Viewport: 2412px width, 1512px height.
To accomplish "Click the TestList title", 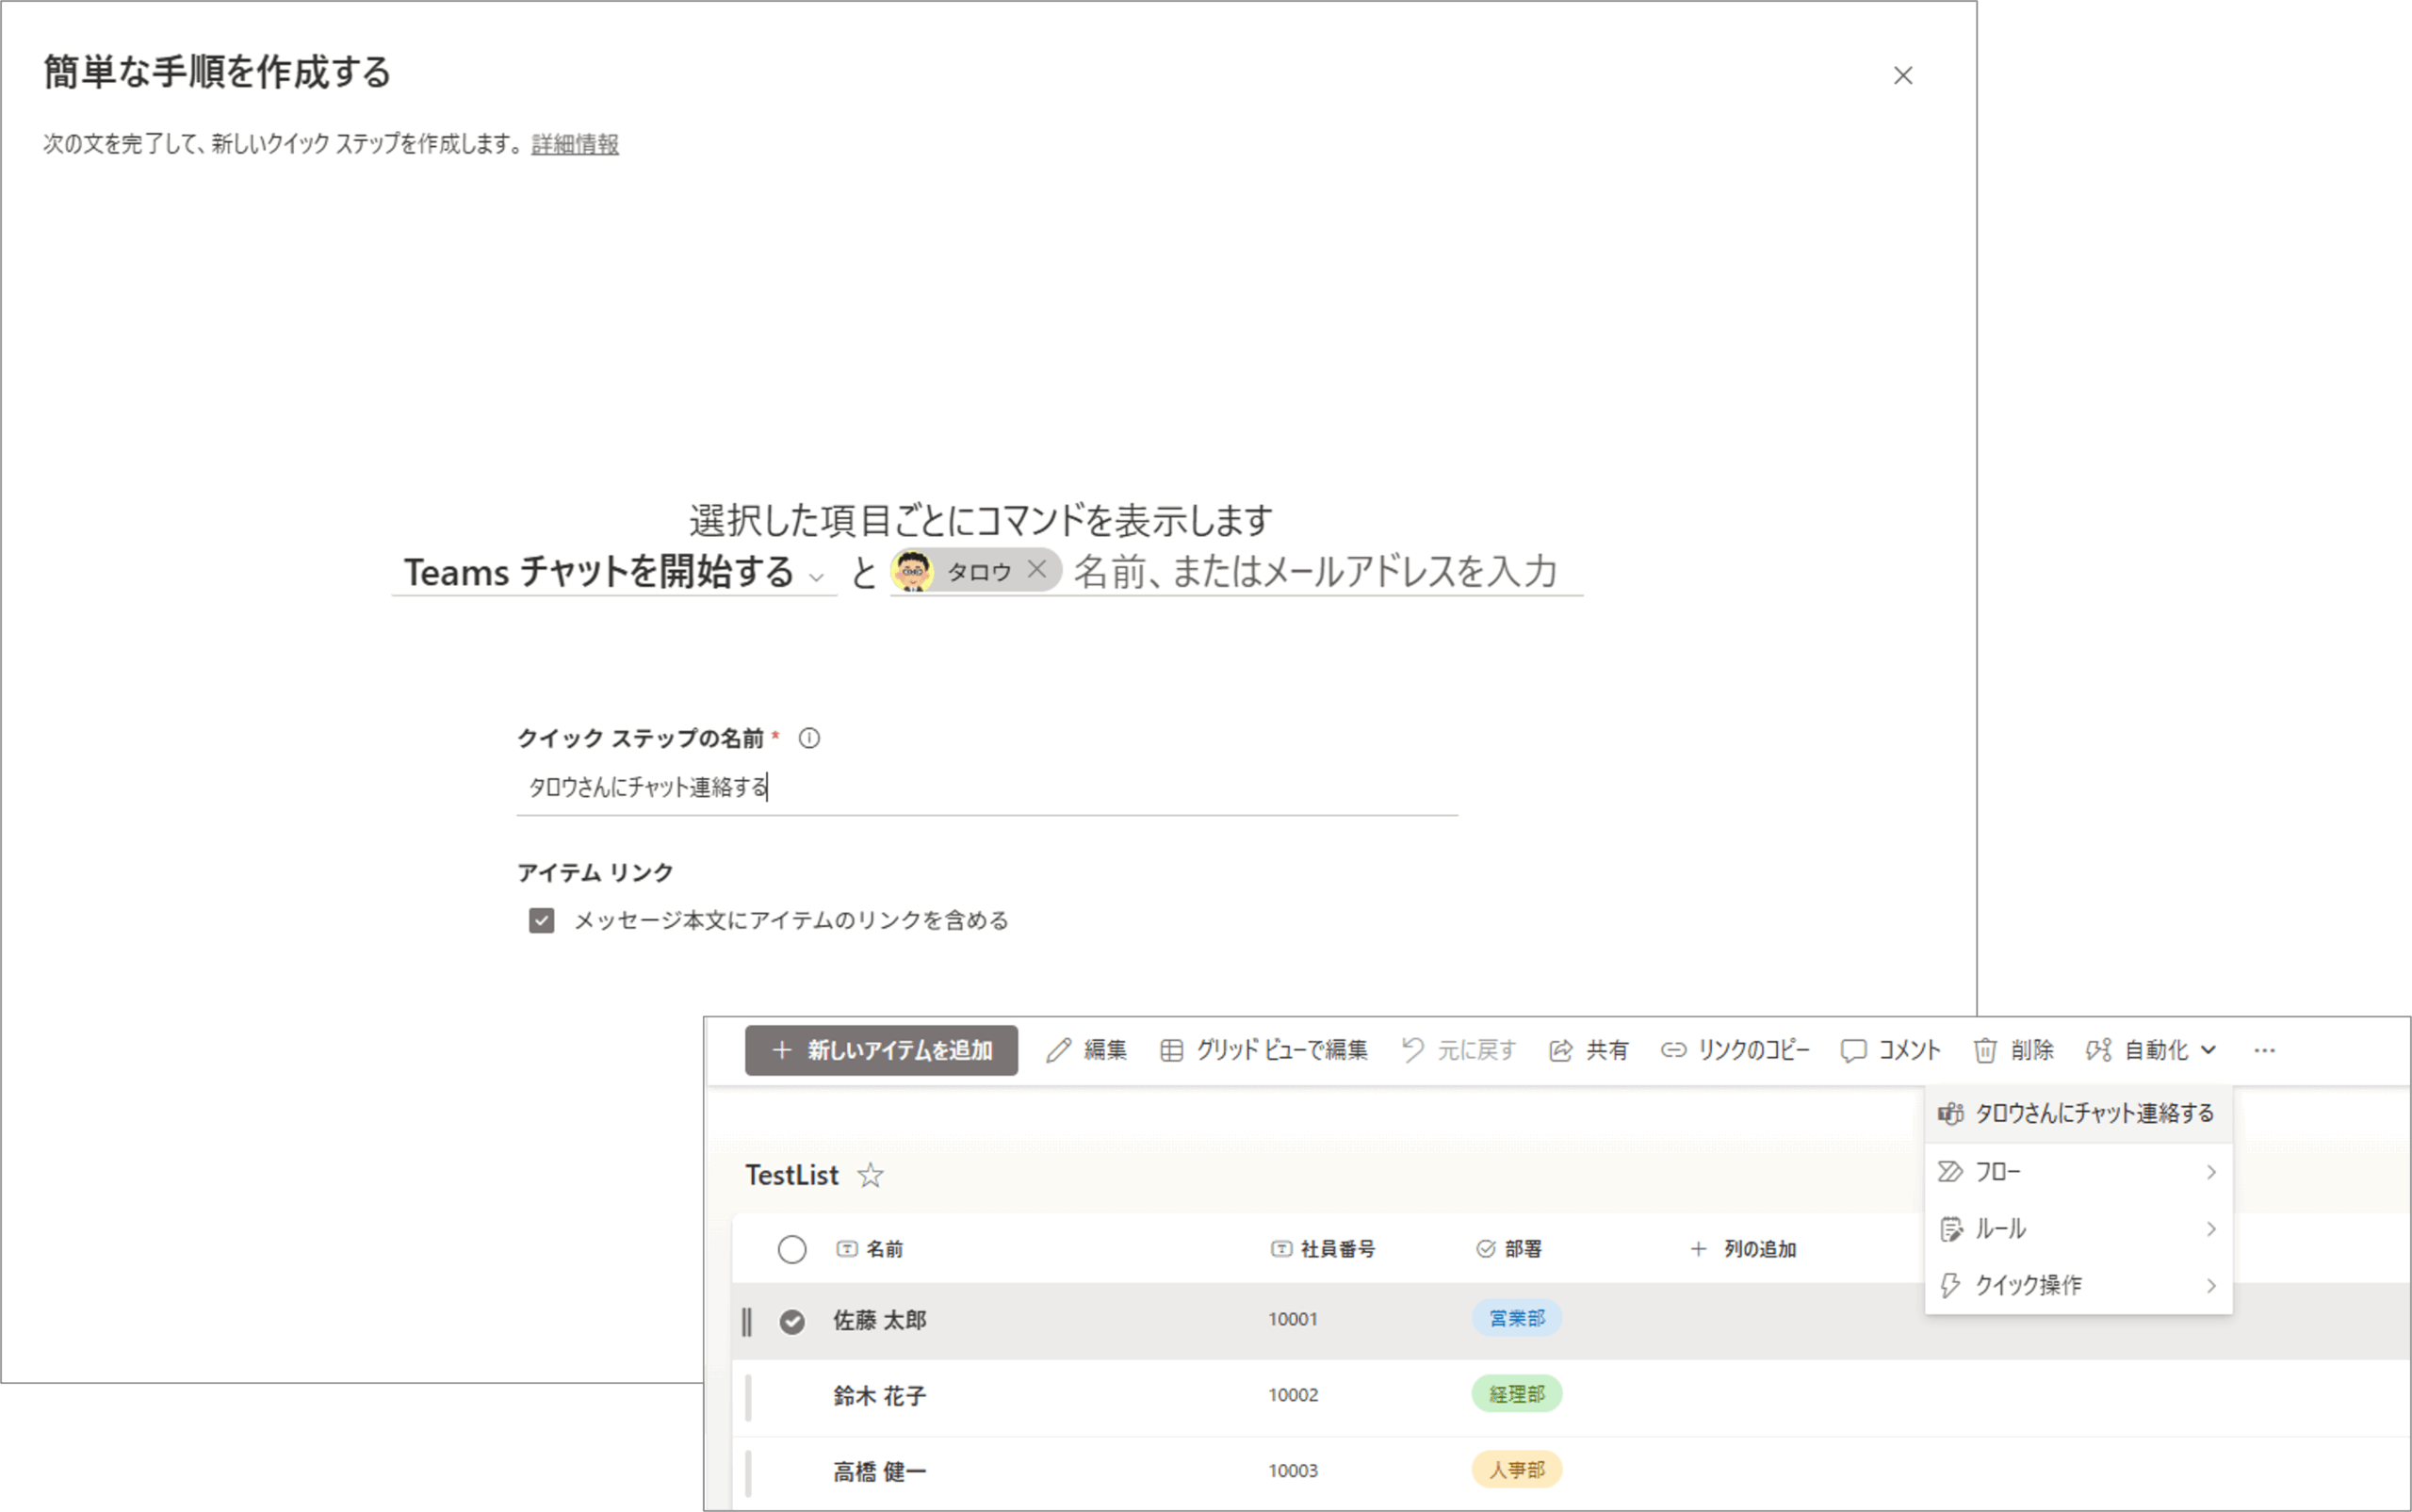I will pos(791,1176).
